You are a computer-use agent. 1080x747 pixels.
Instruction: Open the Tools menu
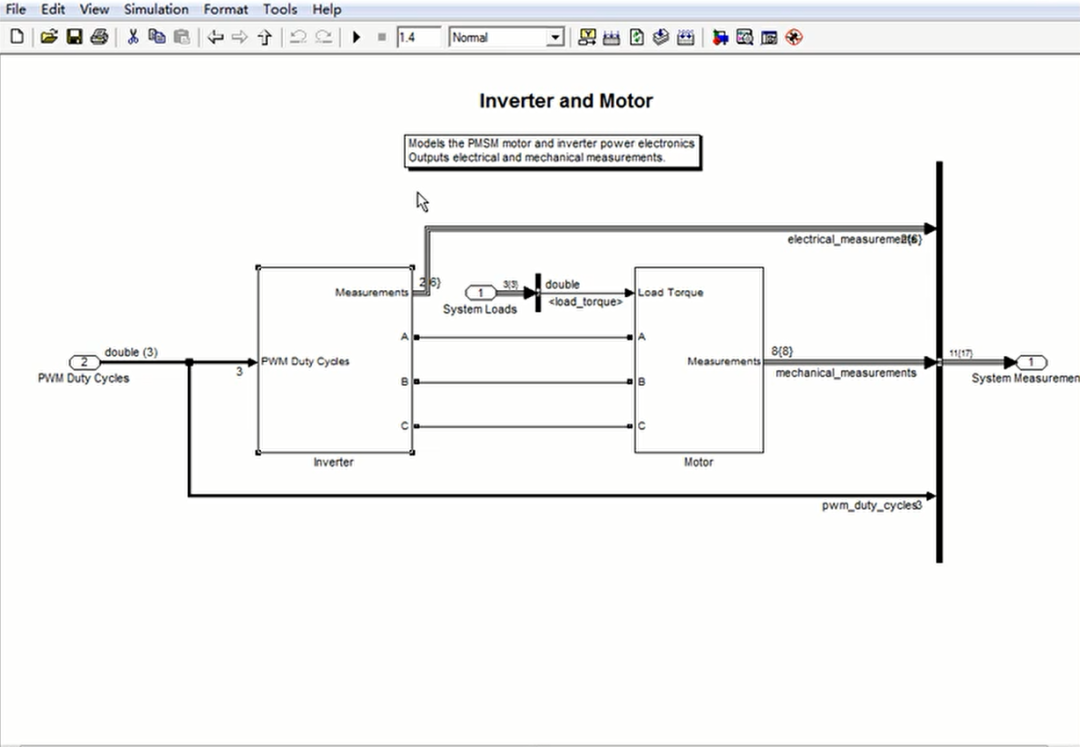280,10
